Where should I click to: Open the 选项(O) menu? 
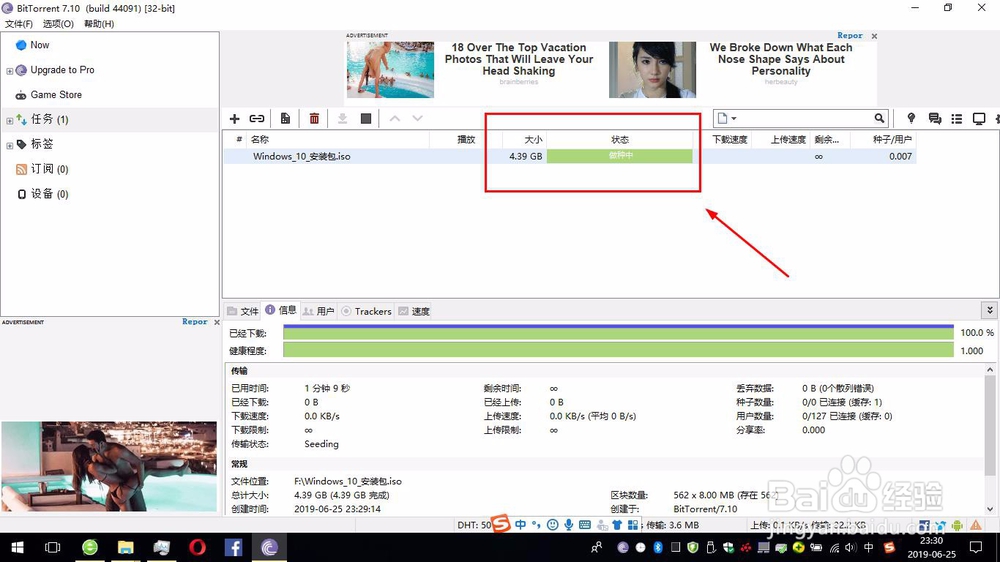[x=58, y=24]
